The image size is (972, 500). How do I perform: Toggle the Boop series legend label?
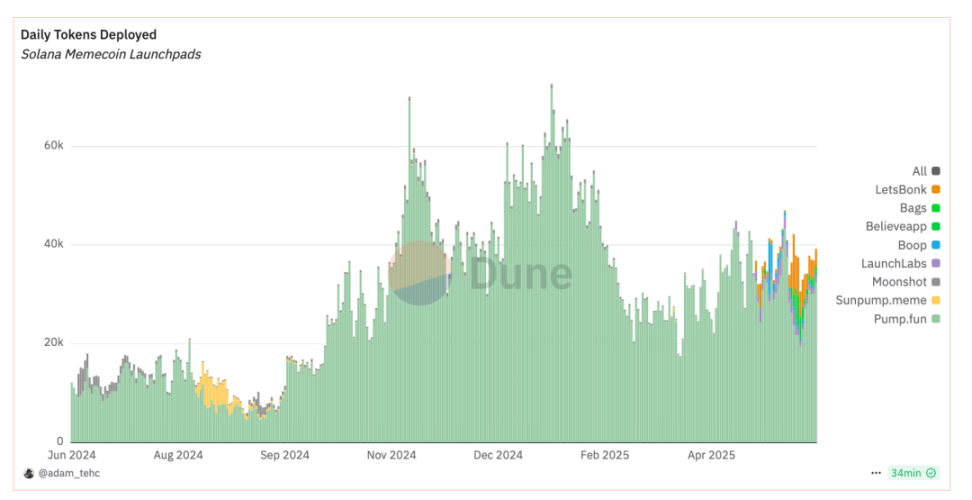click(x=912, y=245)
